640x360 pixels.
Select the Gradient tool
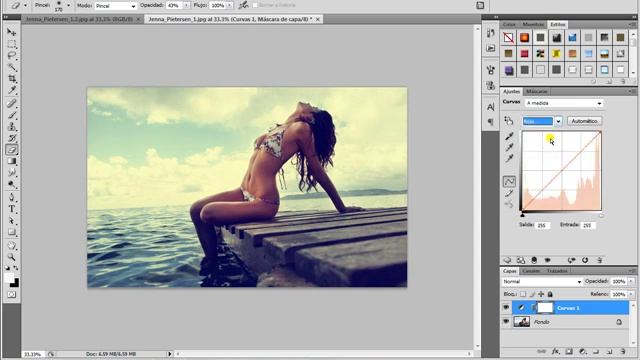[12, 161]
